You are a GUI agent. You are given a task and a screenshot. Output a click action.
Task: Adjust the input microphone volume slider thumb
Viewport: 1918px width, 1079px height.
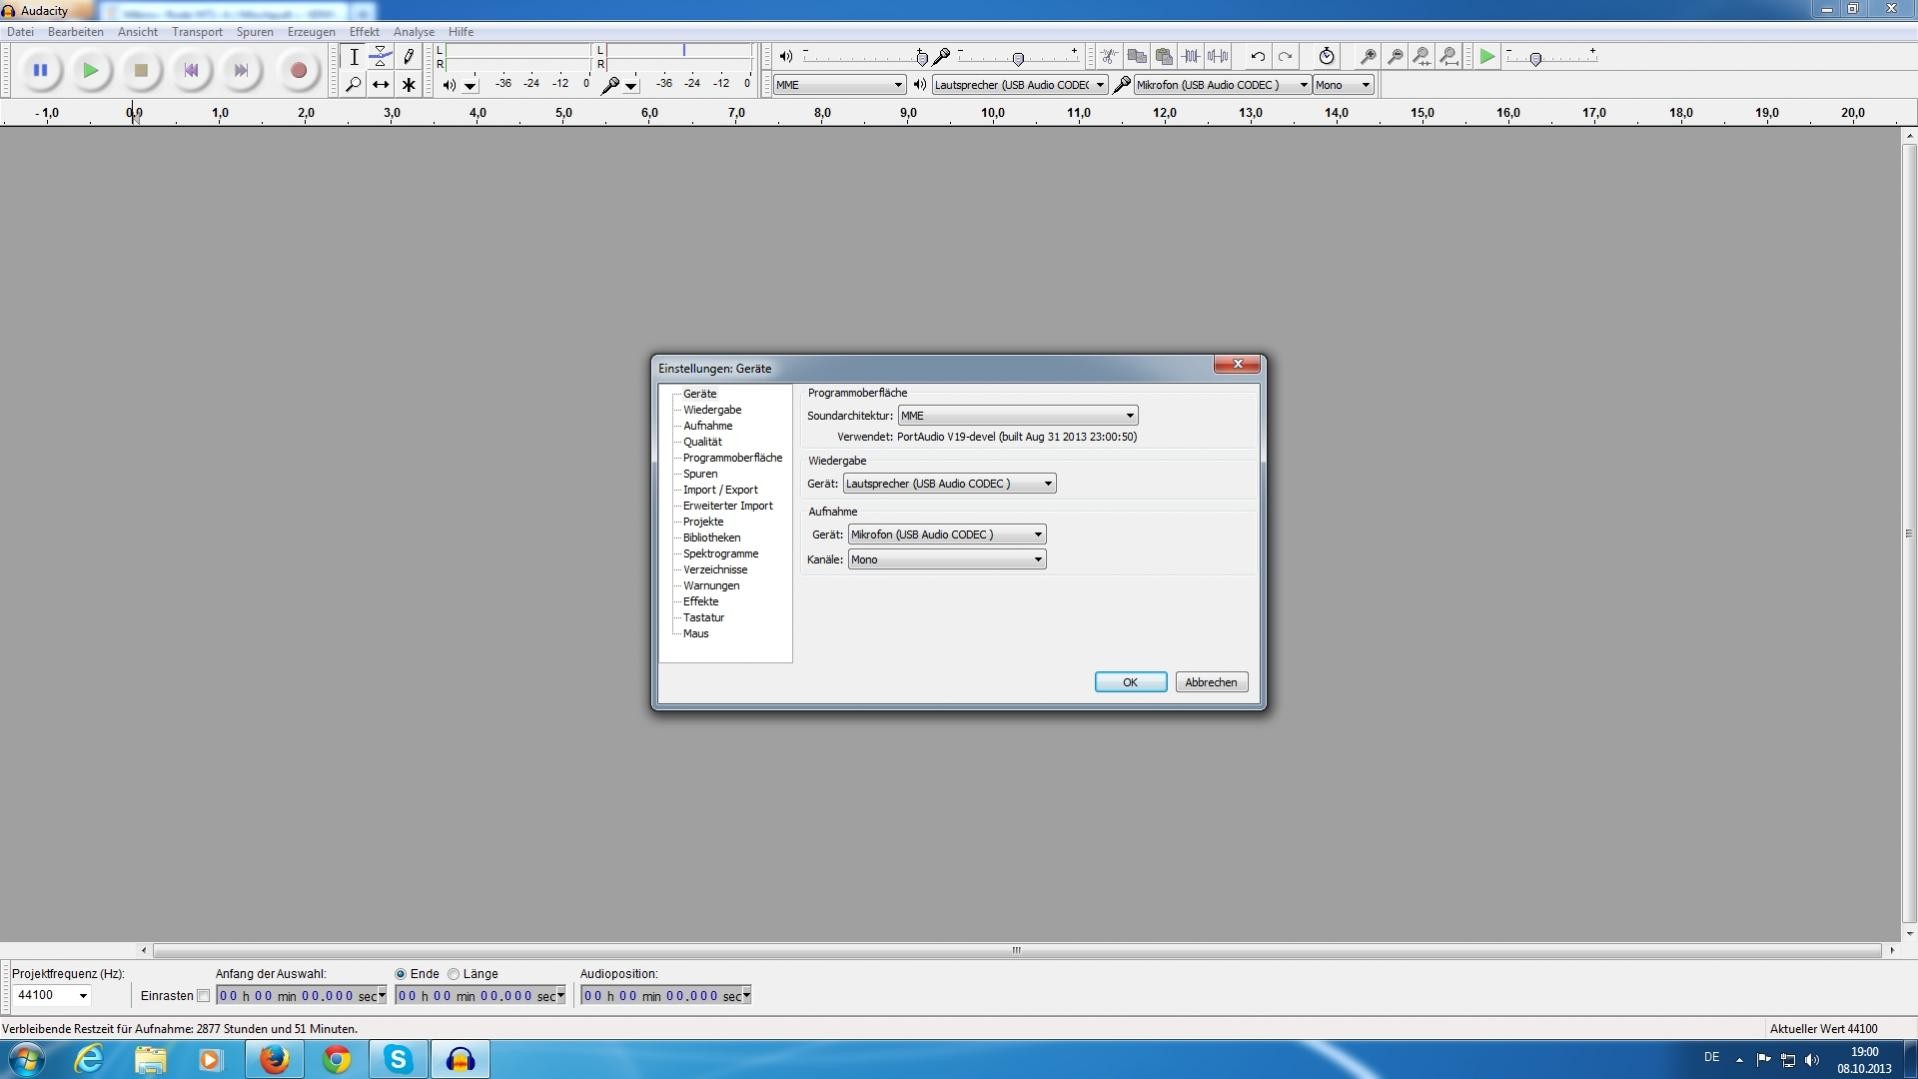click(1018, 59)
